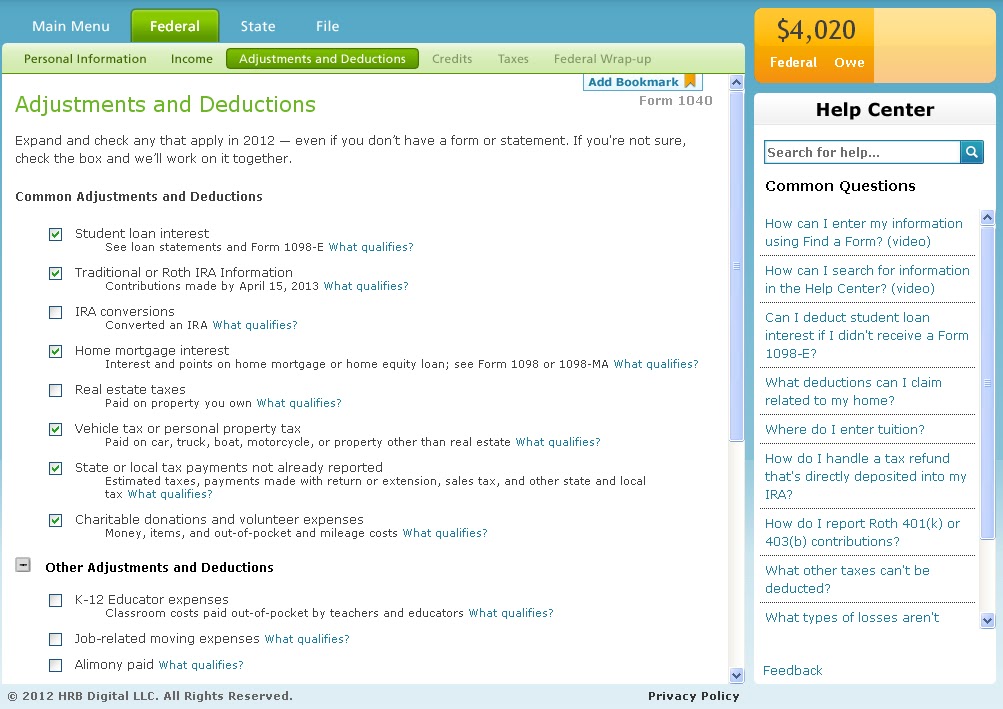Screen dimensions: 1003x709
Task: Check the K-12 Educator expenses box
Action: pos(55,600)
